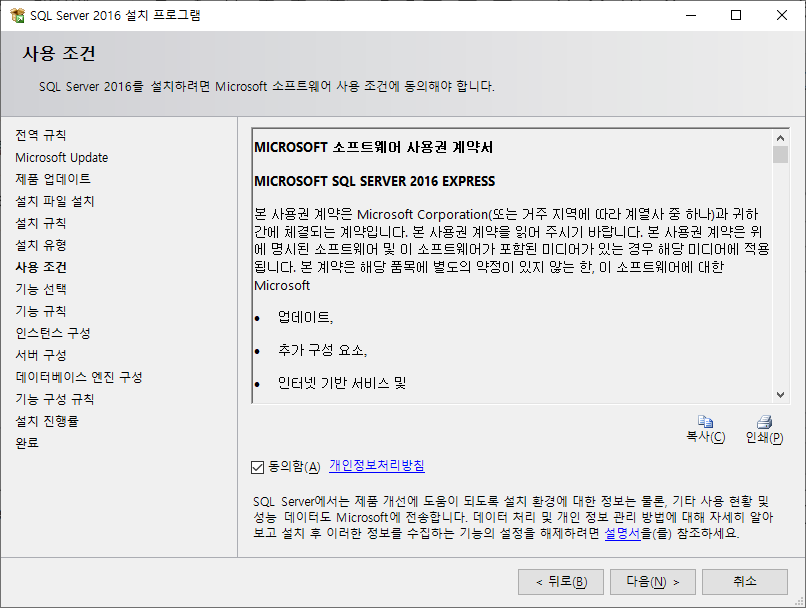Select the 기능 선택 step
Image resolution: width=806 pixels, height=608 pixels.
tap(41, 289)
